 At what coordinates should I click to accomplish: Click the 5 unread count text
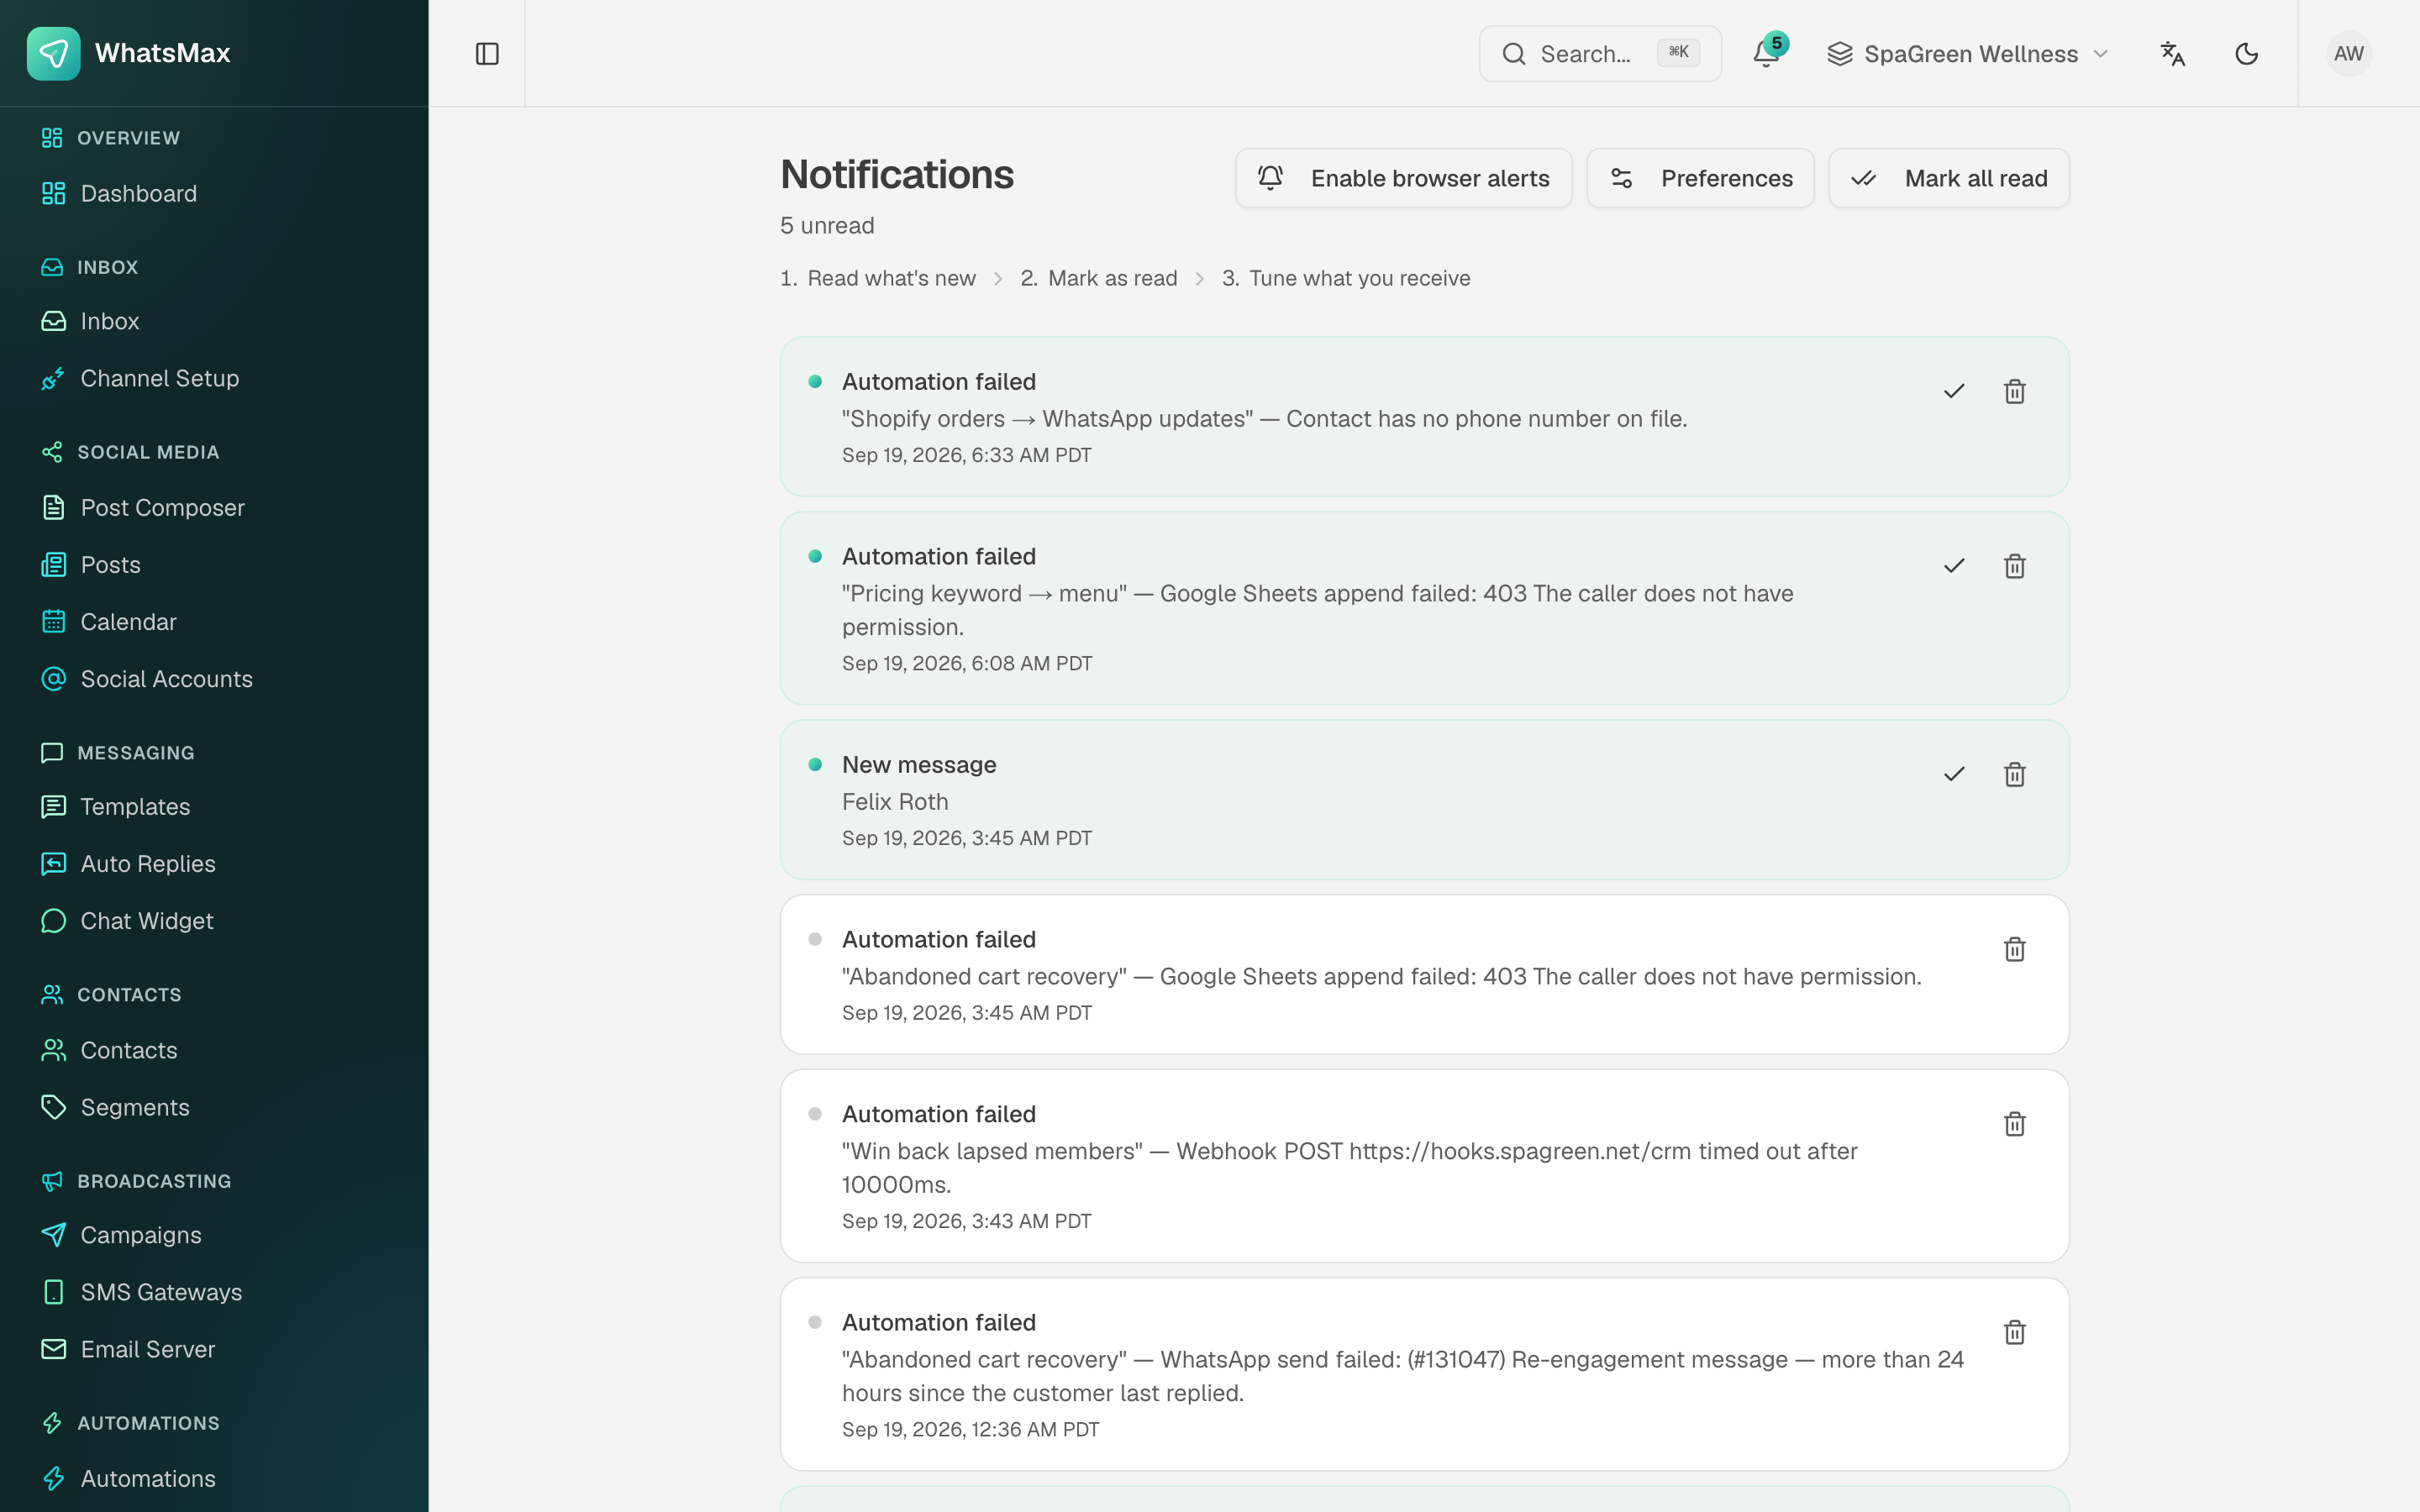827,225
